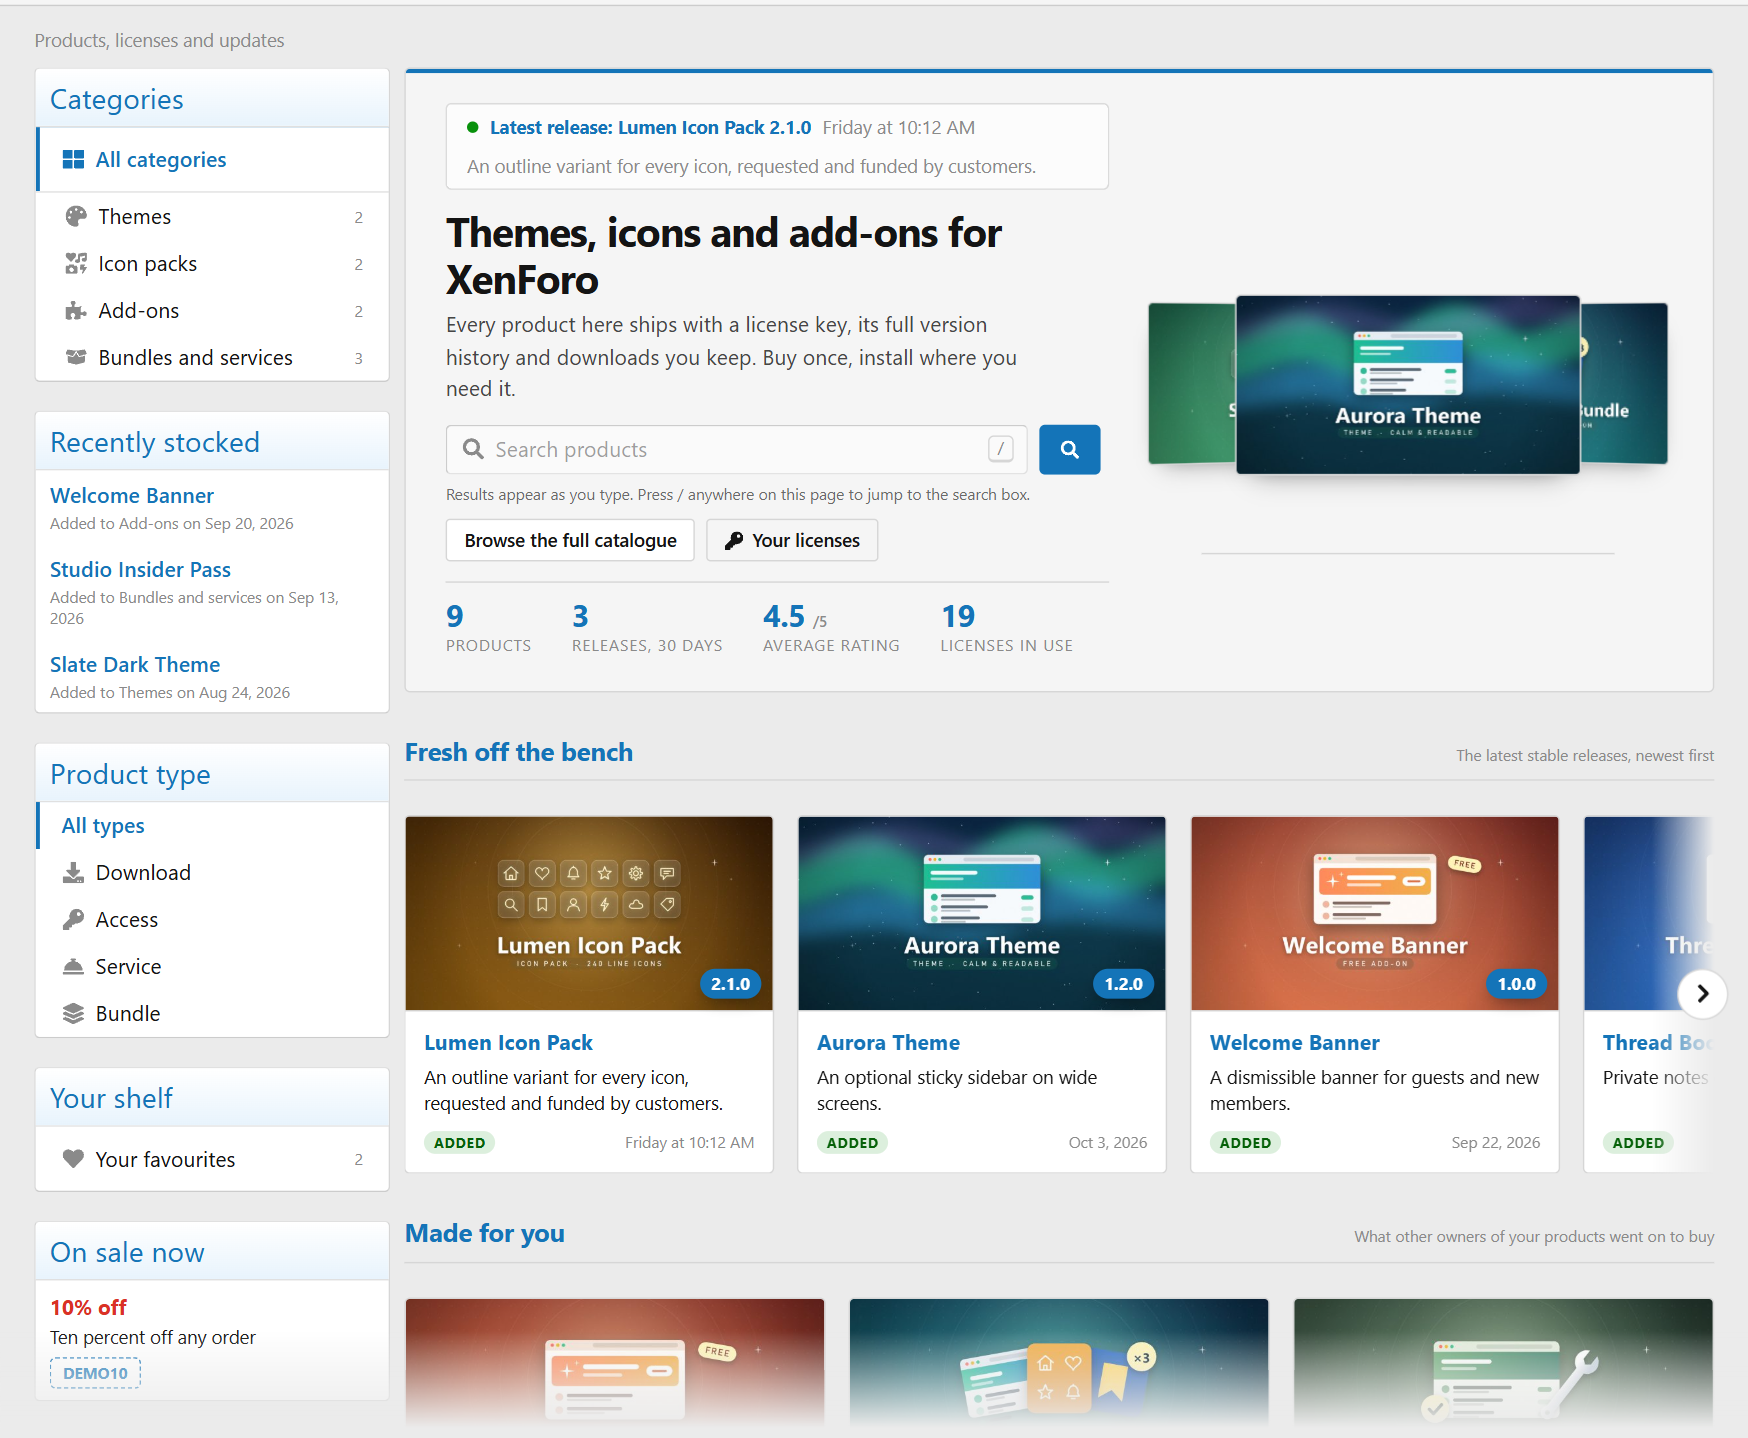Click the Icon packs shapes icon
This screenshot has height=1438, width=1748.
[x=76, y=264]
